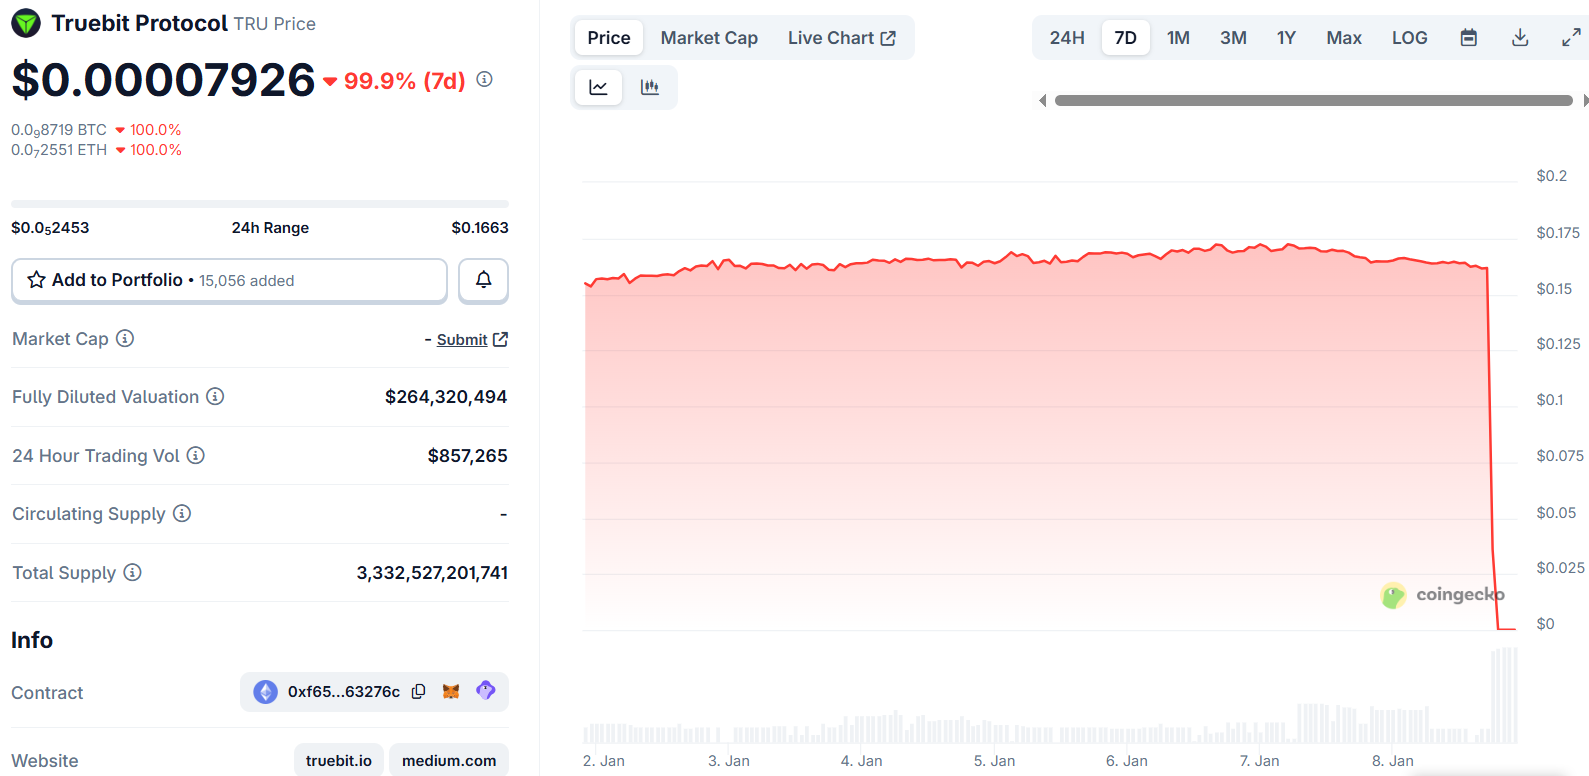1589x776 pixels.
Task: Select the 24H time range
Action: [x=1067, y=38]
